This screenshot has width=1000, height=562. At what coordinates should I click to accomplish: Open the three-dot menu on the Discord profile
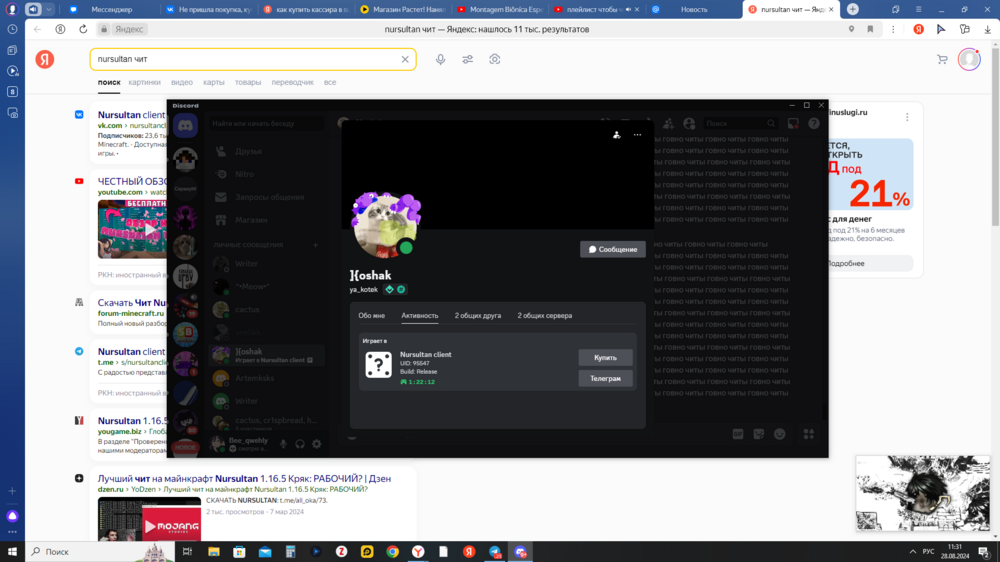pyautogui.click(x=637, y=135)
